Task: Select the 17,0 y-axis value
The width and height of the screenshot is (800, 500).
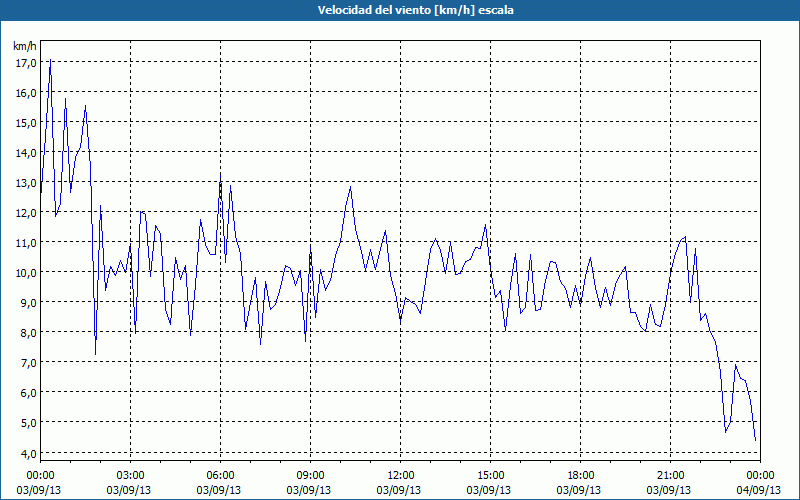Action: coord(26,63)
